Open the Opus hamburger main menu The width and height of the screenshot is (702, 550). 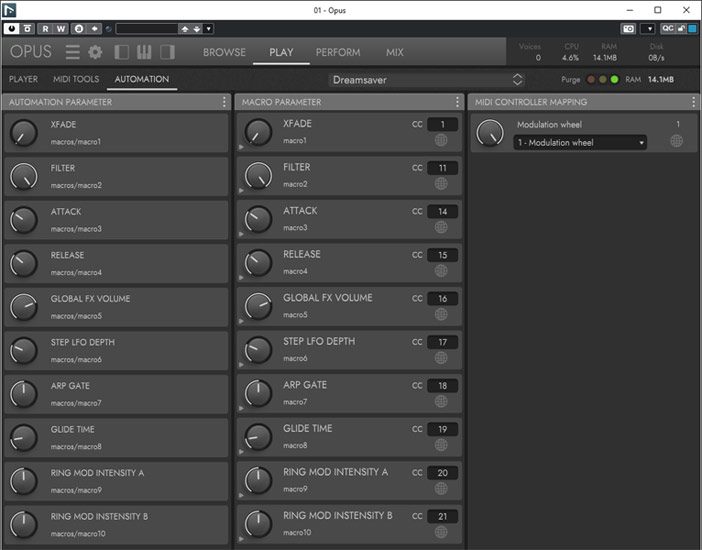coord(73,52)
